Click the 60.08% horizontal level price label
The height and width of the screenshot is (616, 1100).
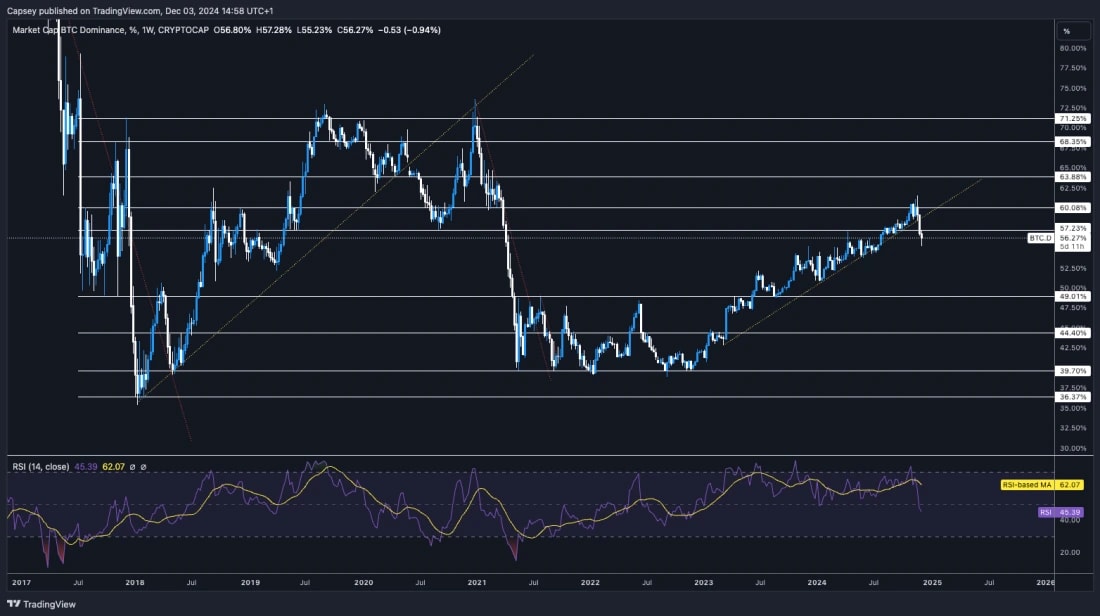1071,207
